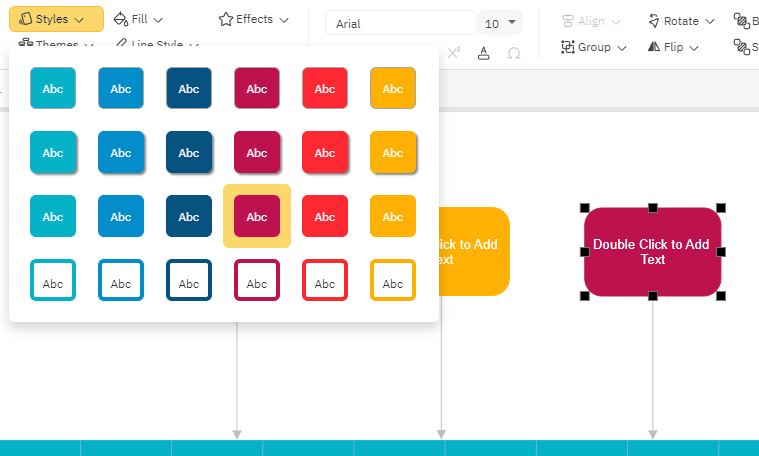Apply the superscript formatting icon
This screenshot has width=759, height=456.
click(454, 53)
